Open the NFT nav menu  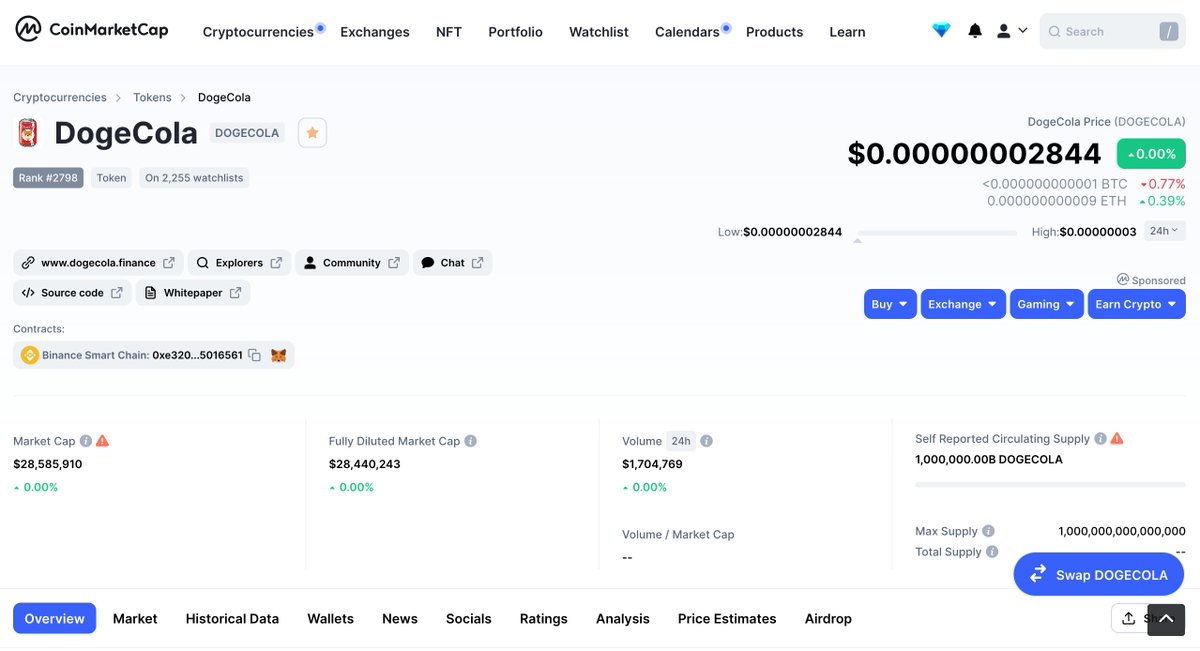coord(449,32)
